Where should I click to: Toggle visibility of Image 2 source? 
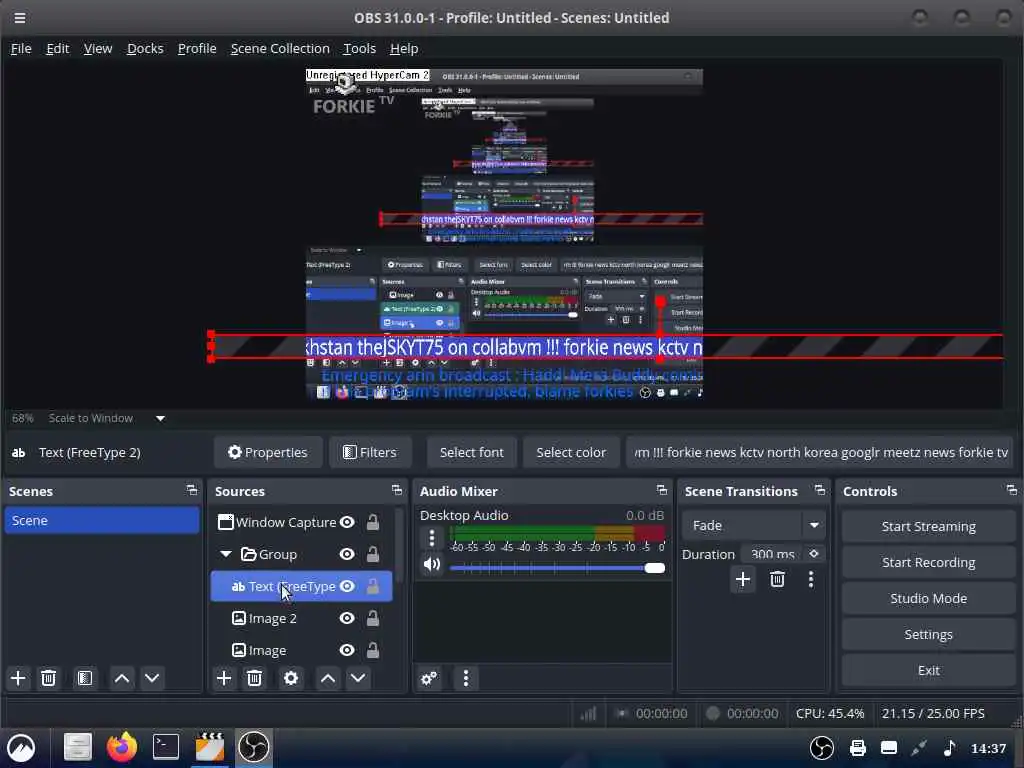click(347, 618)
